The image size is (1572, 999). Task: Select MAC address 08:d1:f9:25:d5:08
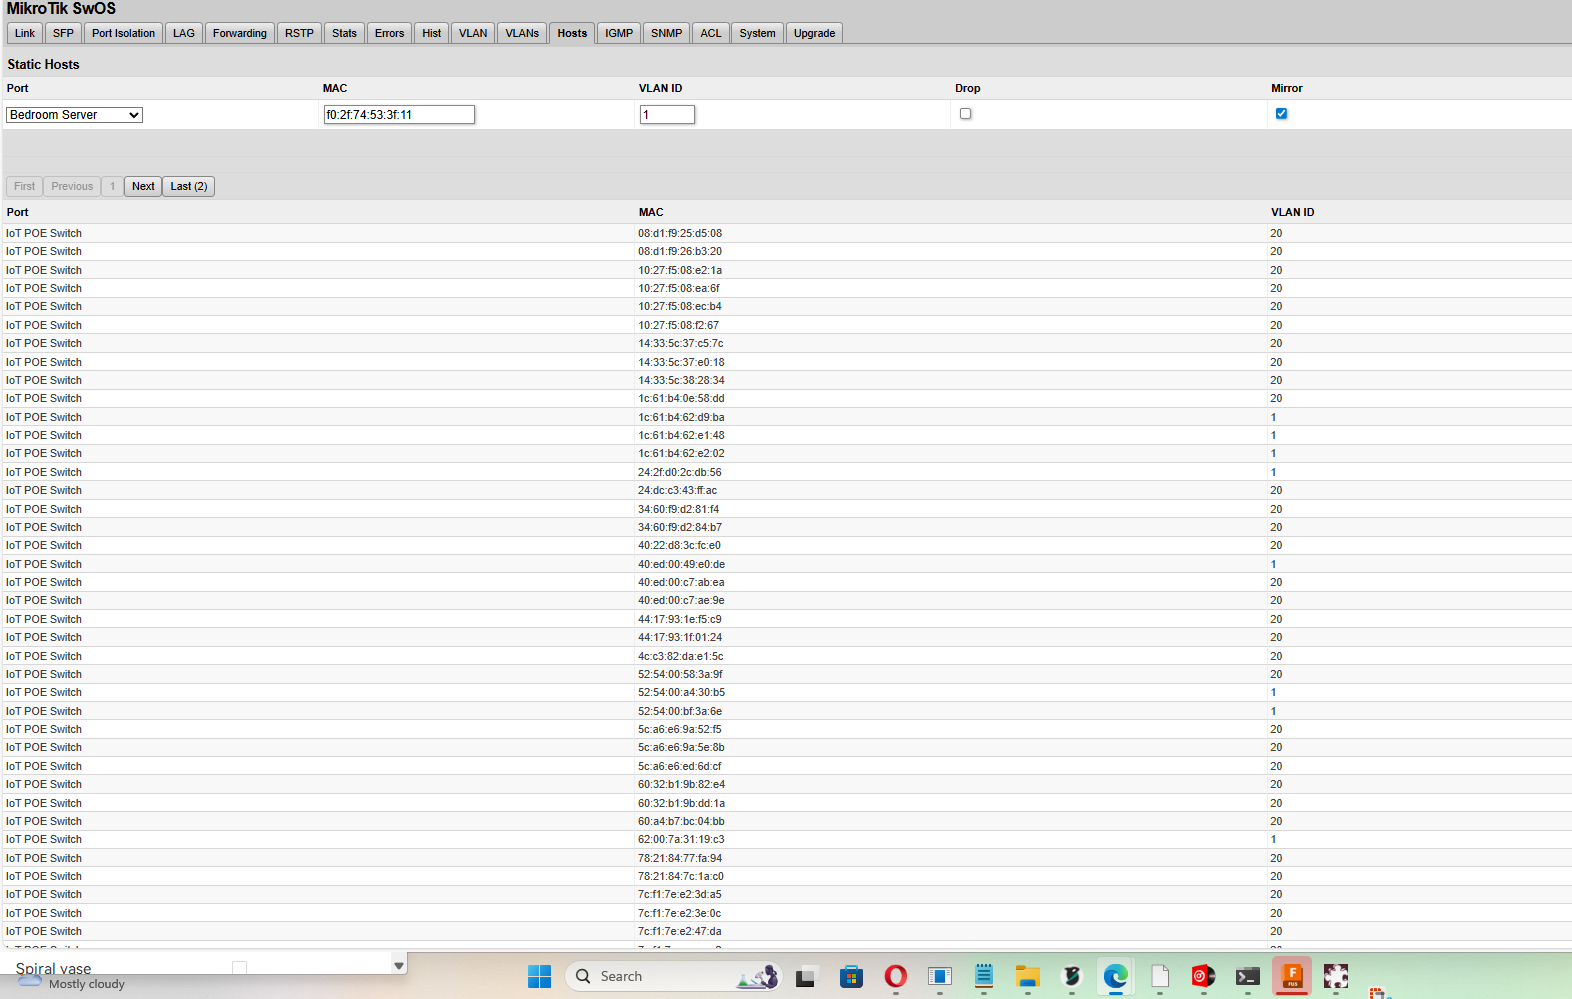pyautogui.click(x=680, y=233)
